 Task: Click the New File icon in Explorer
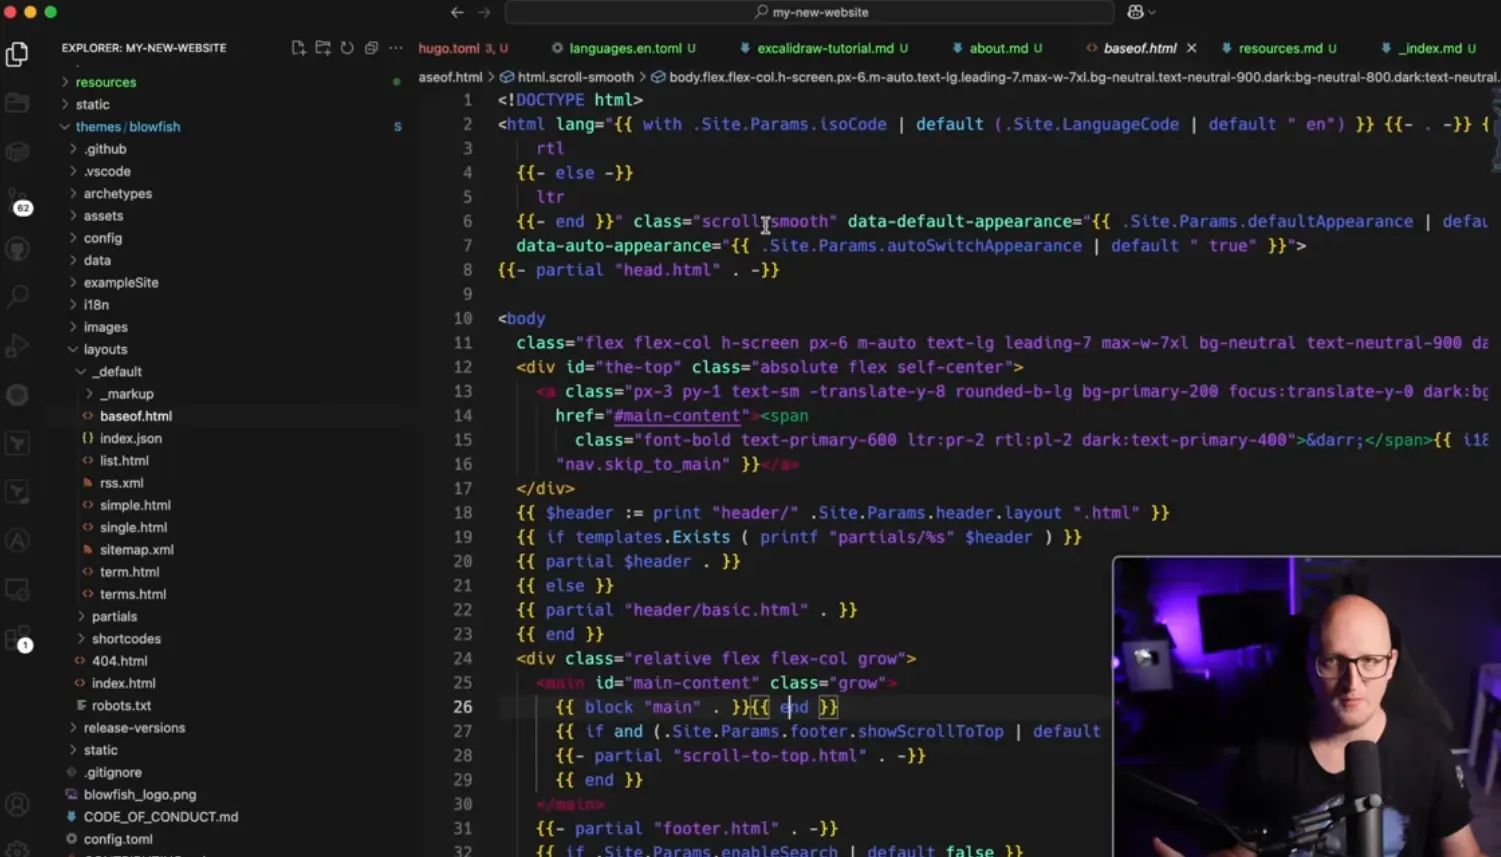(298, 48)
